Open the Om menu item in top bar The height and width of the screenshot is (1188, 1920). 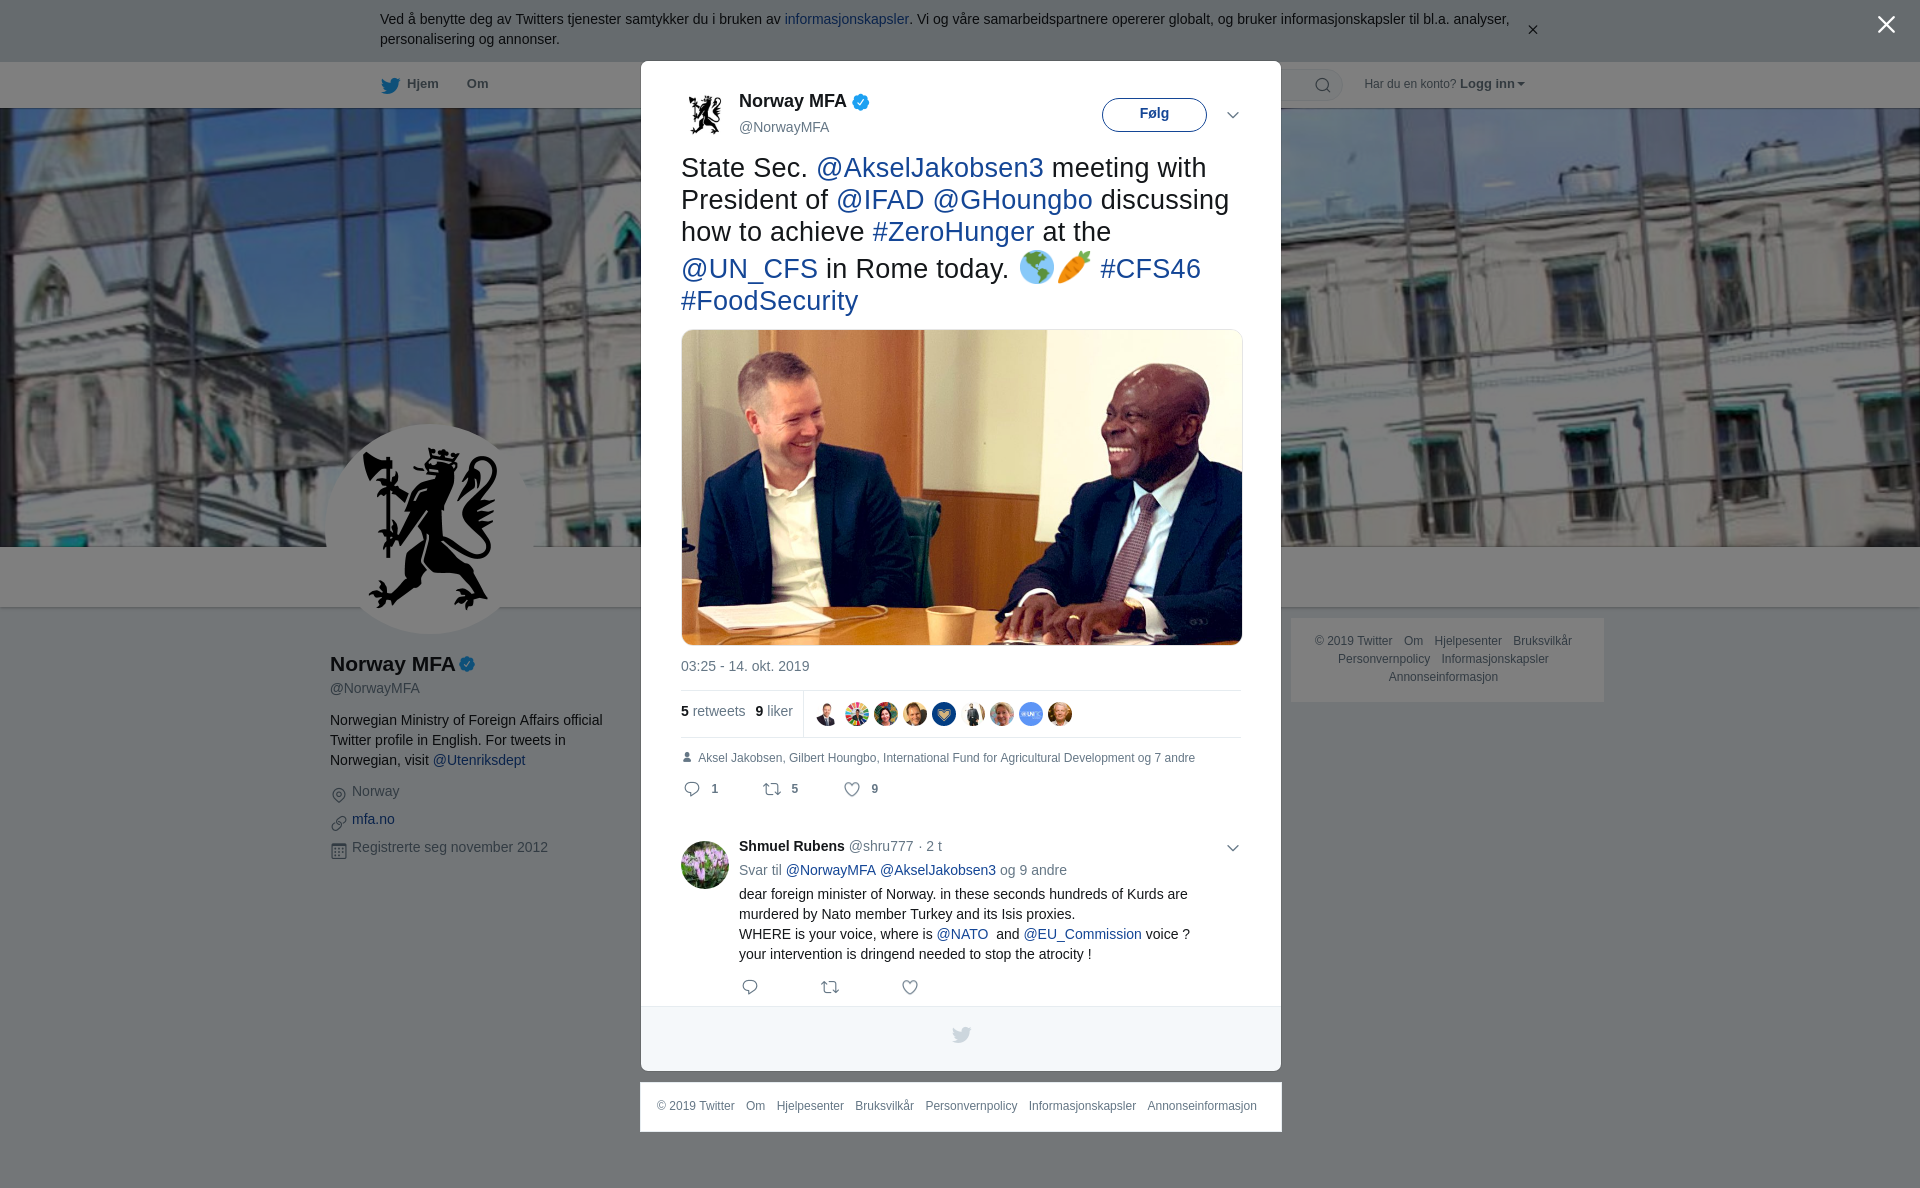(x=477, y=84)
